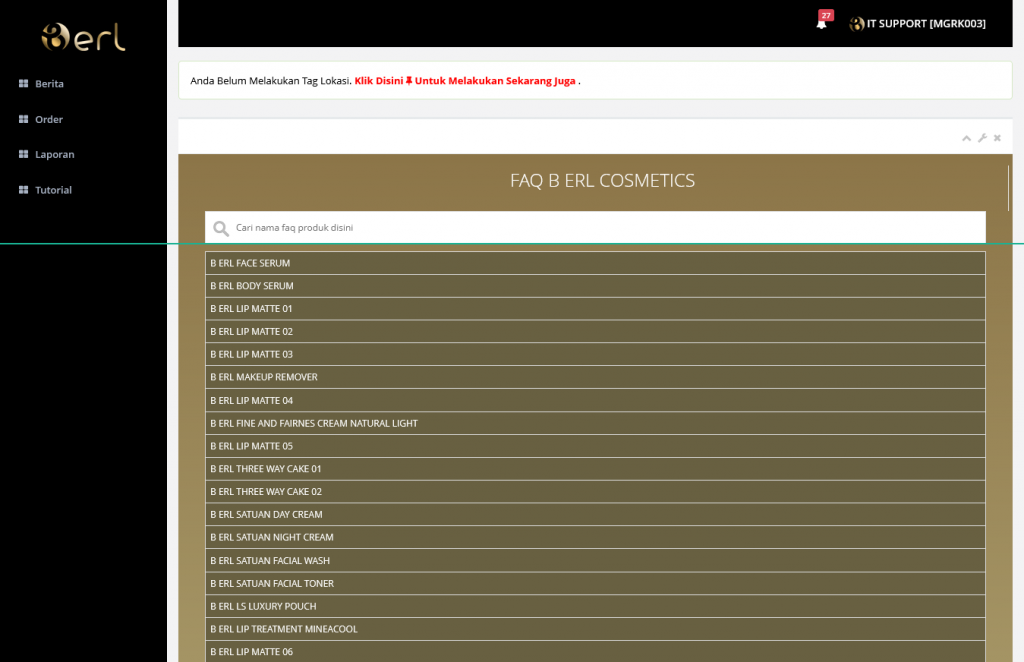Expand B ERL SATUAN NIGHT CREAM item
Viewport: 1024px width, 662px height.
pos(595,537)
